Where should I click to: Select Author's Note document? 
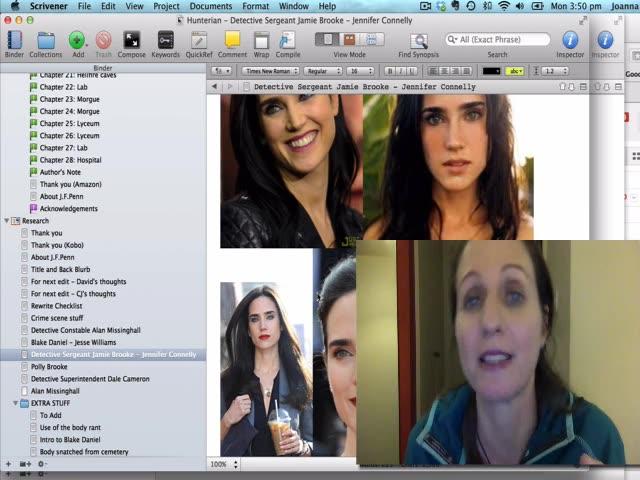60,172
